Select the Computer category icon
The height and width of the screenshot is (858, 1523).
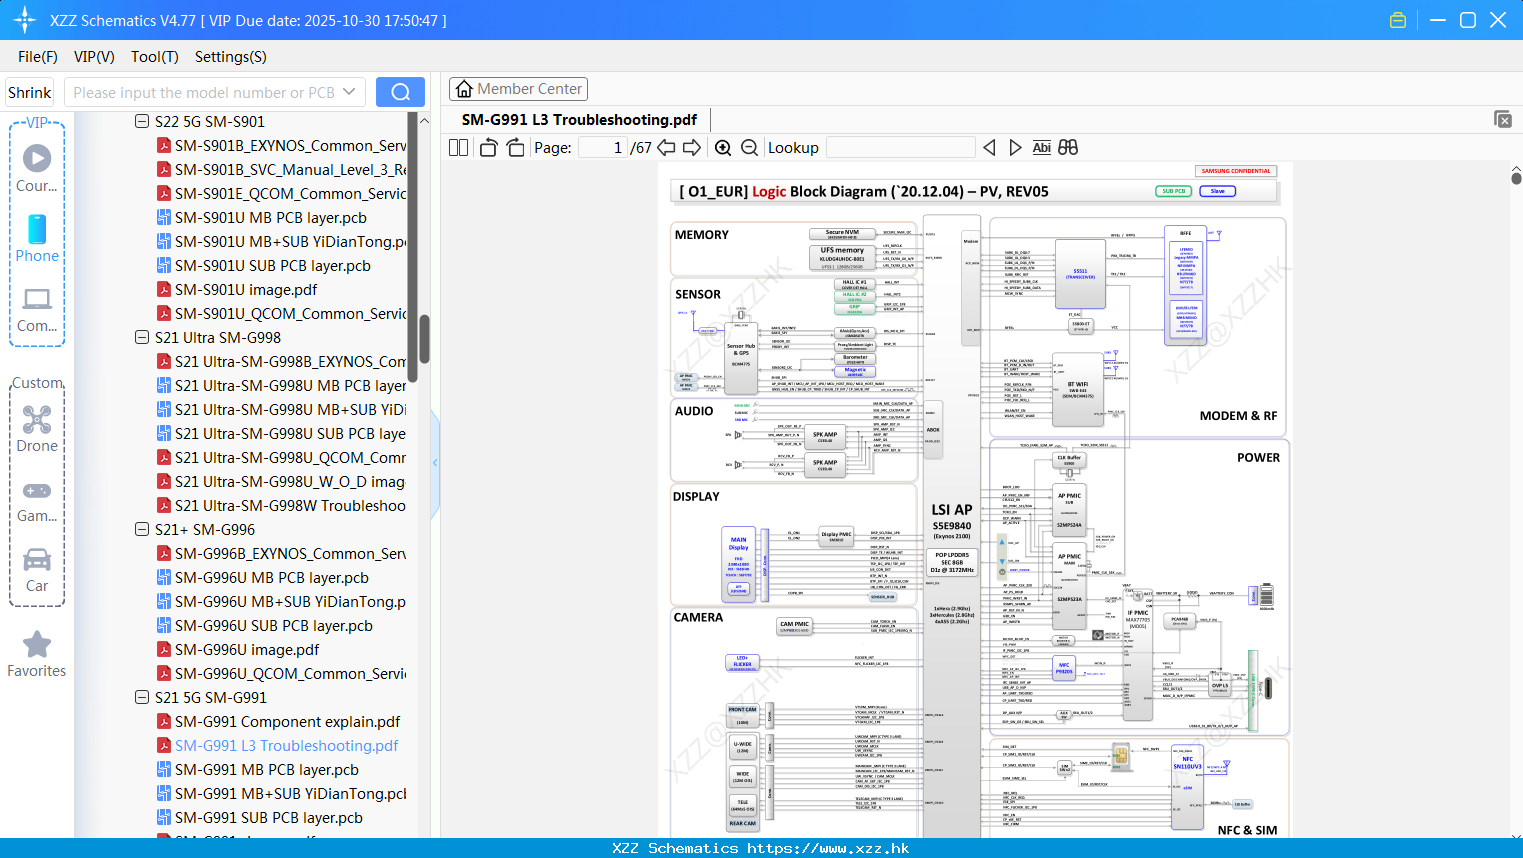37,299
